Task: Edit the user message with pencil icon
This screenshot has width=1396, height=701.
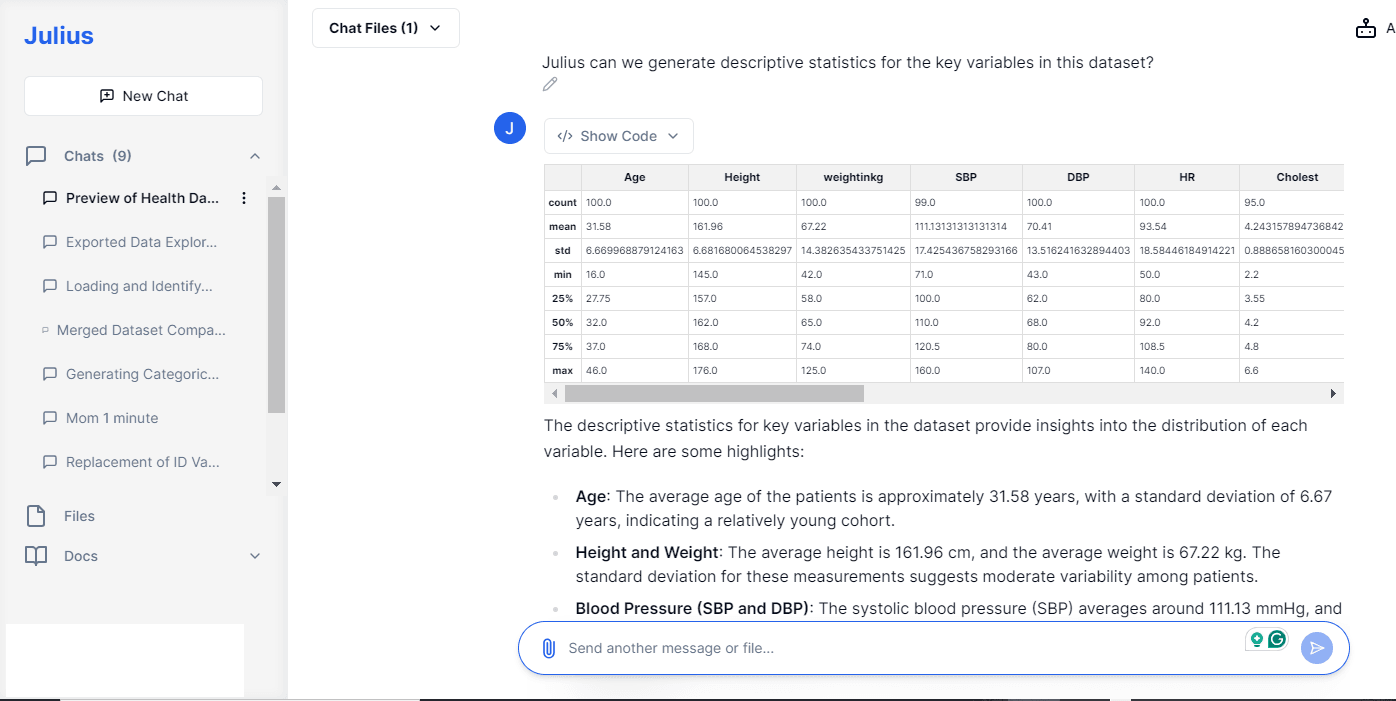Action: pyautogui.click(x=550, y=84)
